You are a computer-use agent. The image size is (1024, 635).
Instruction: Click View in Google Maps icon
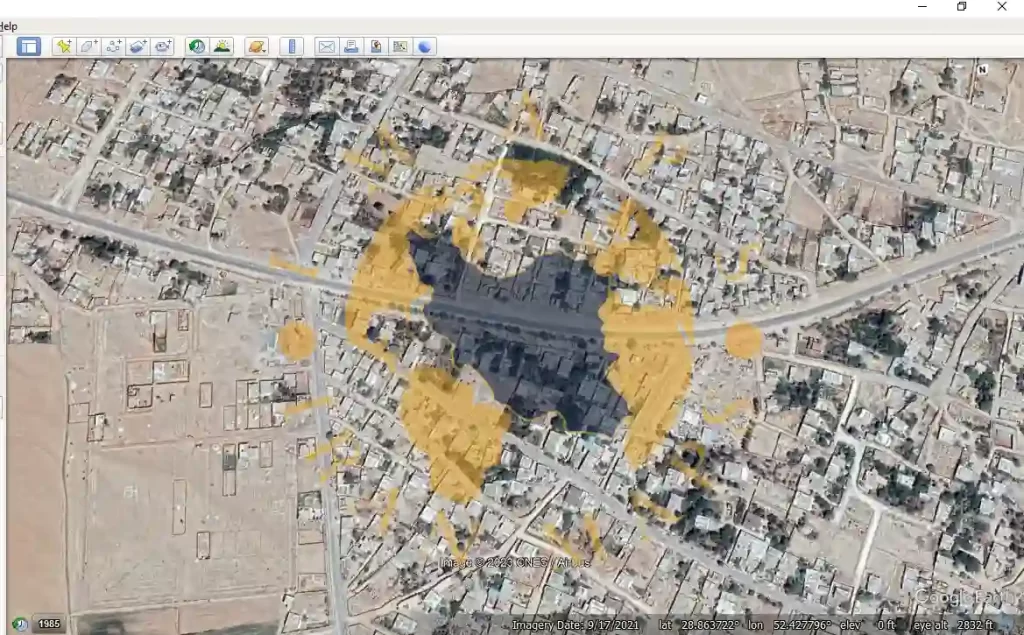pyautogui.click(x=400, y=46)
